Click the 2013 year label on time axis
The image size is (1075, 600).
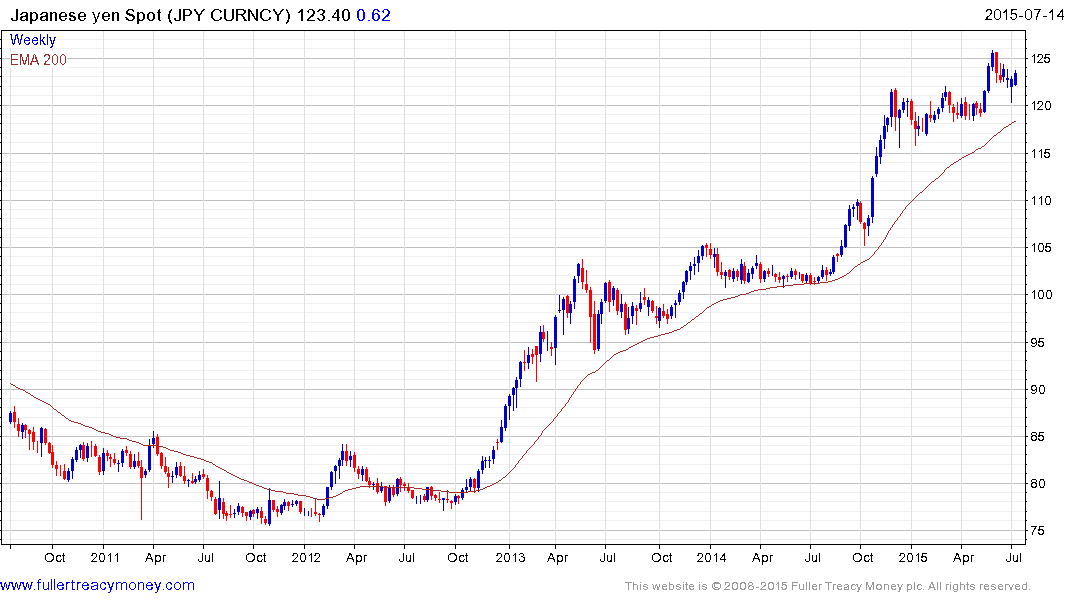click(x=510, y=557)
